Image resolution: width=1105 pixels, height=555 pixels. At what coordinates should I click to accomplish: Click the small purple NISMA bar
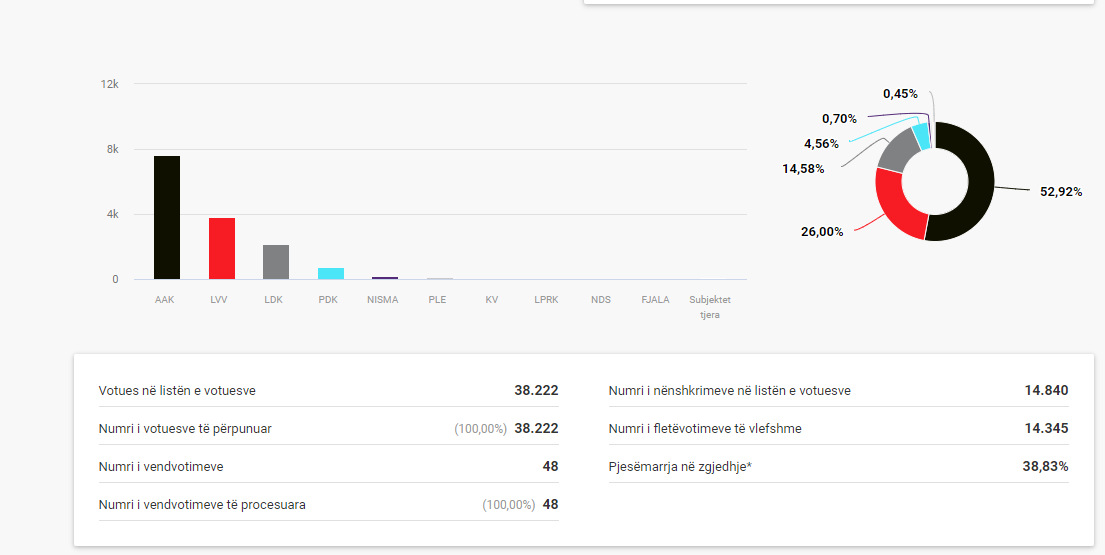coord(384,277)
